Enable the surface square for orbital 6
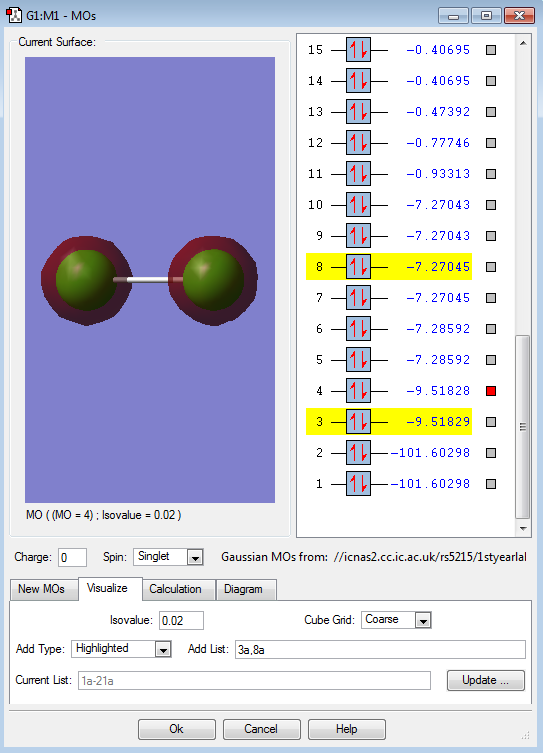Viewport: 543px width, 753px height. tap(491, 329)
